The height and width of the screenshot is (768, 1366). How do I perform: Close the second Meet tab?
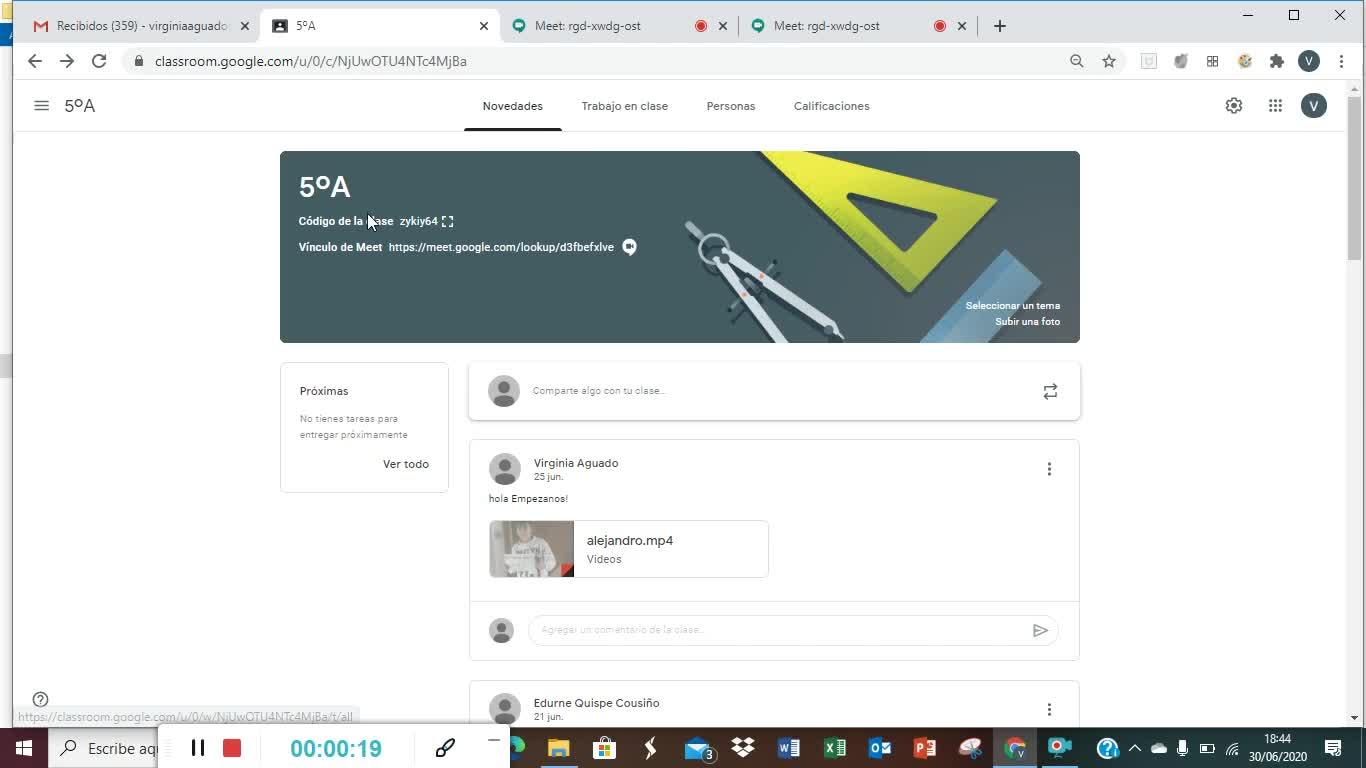[x=962, y=26]
